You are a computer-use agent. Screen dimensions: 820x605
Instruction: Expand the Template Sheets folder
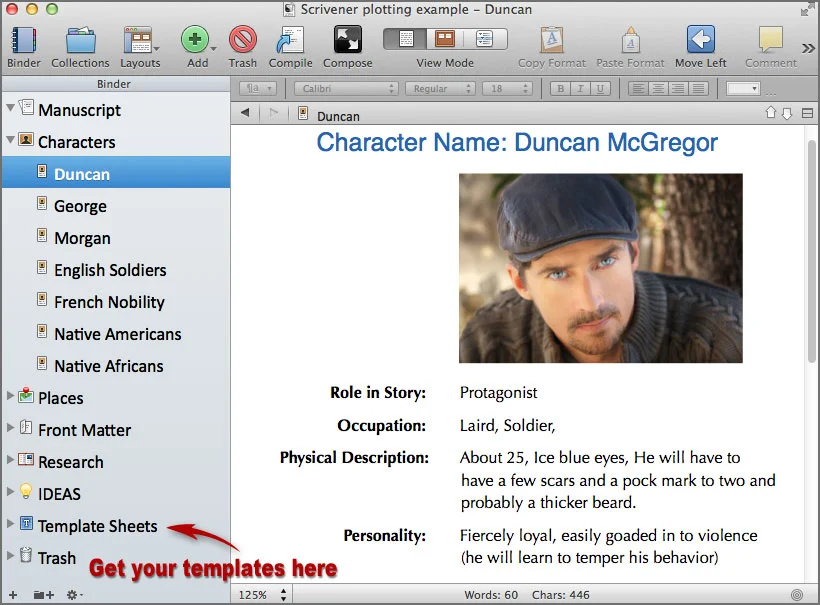click(10, 523)
